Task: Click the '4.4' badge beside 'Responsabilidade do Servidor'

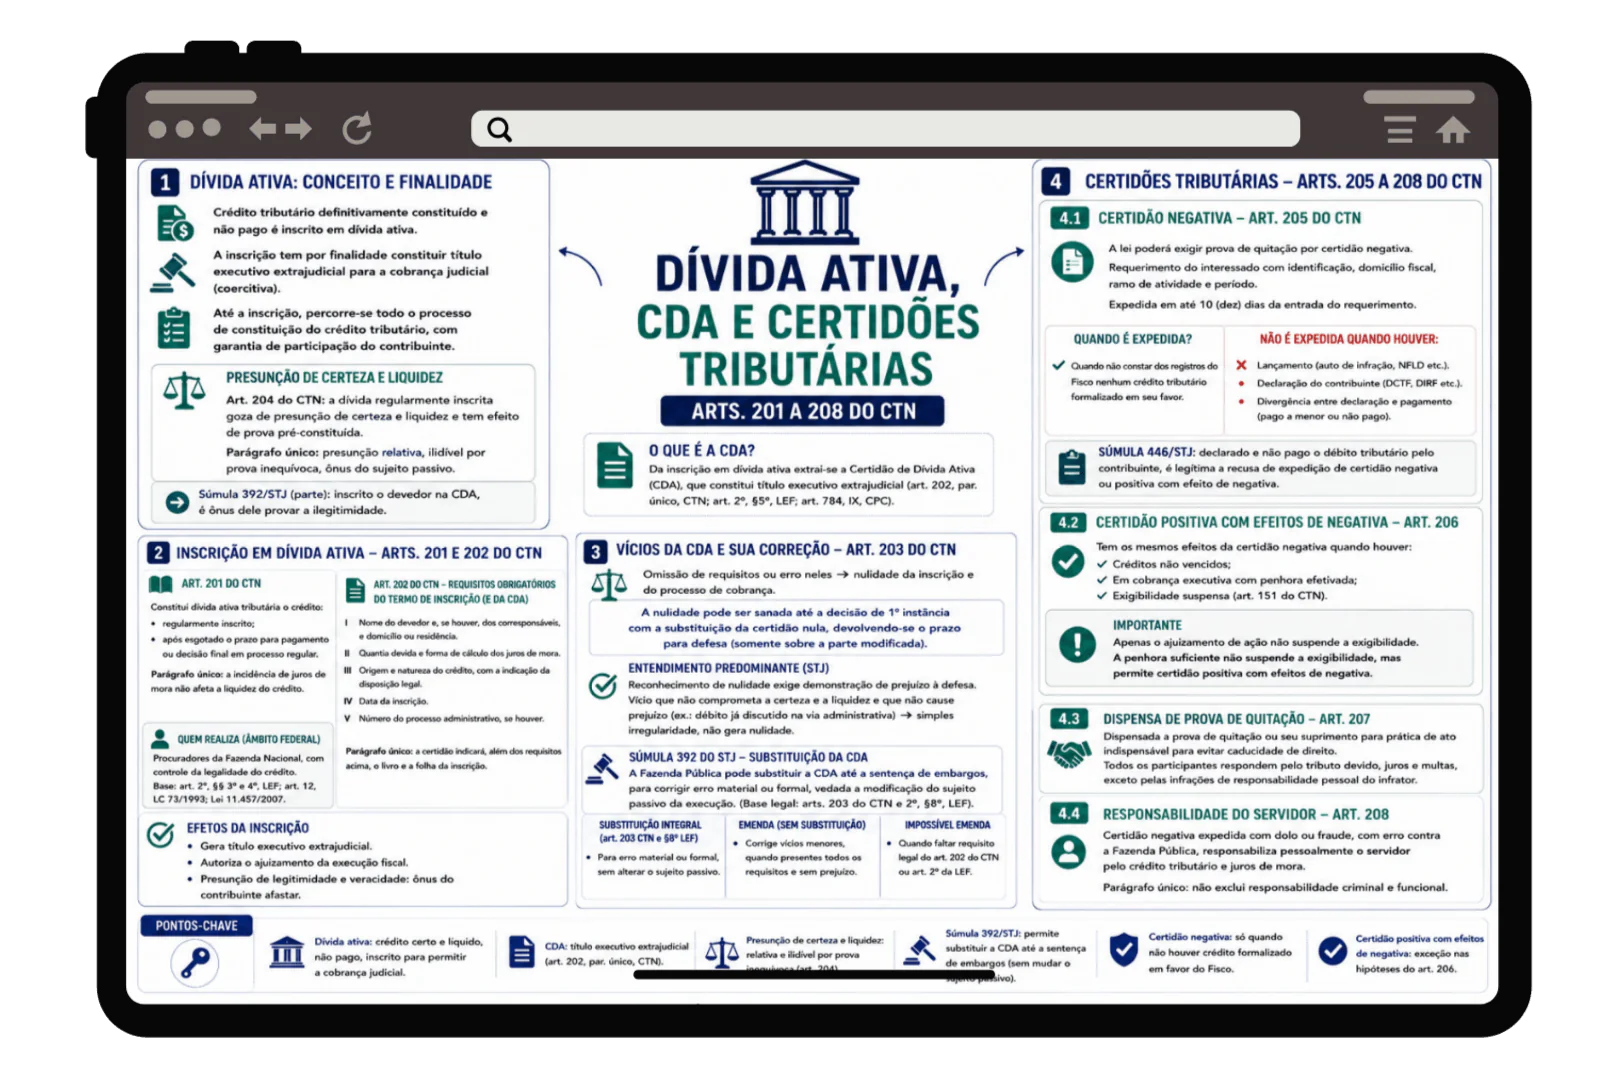Action: 1069,814
